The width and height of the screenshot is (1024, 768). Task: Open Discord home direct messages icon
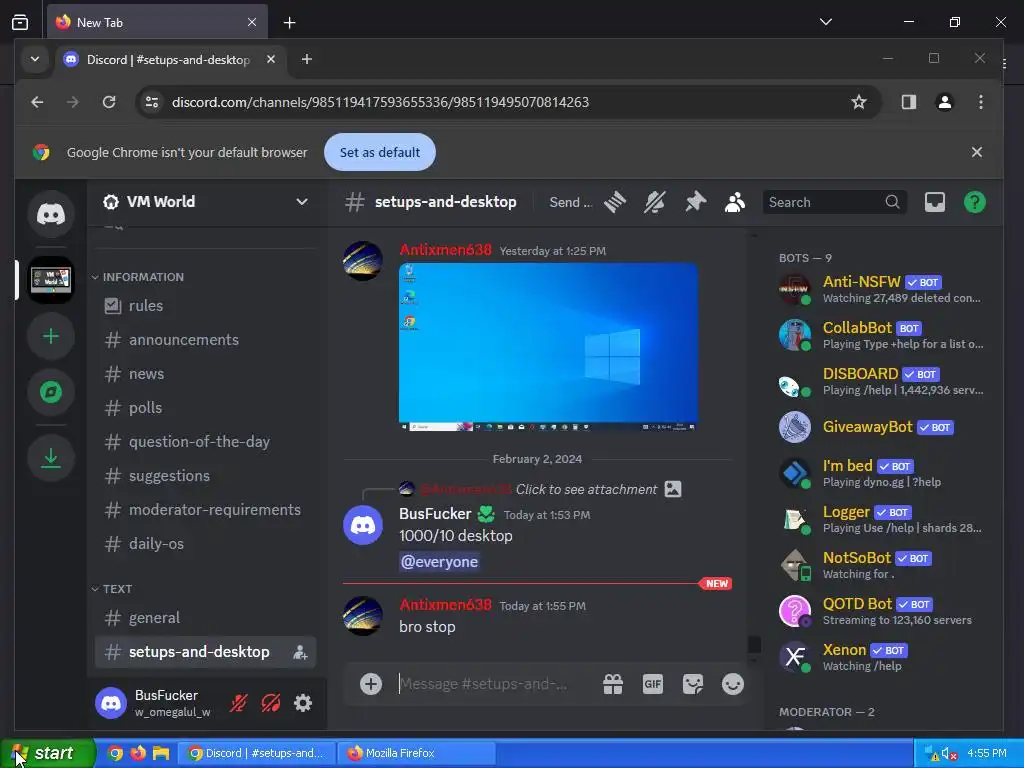(x=51, y=214)
